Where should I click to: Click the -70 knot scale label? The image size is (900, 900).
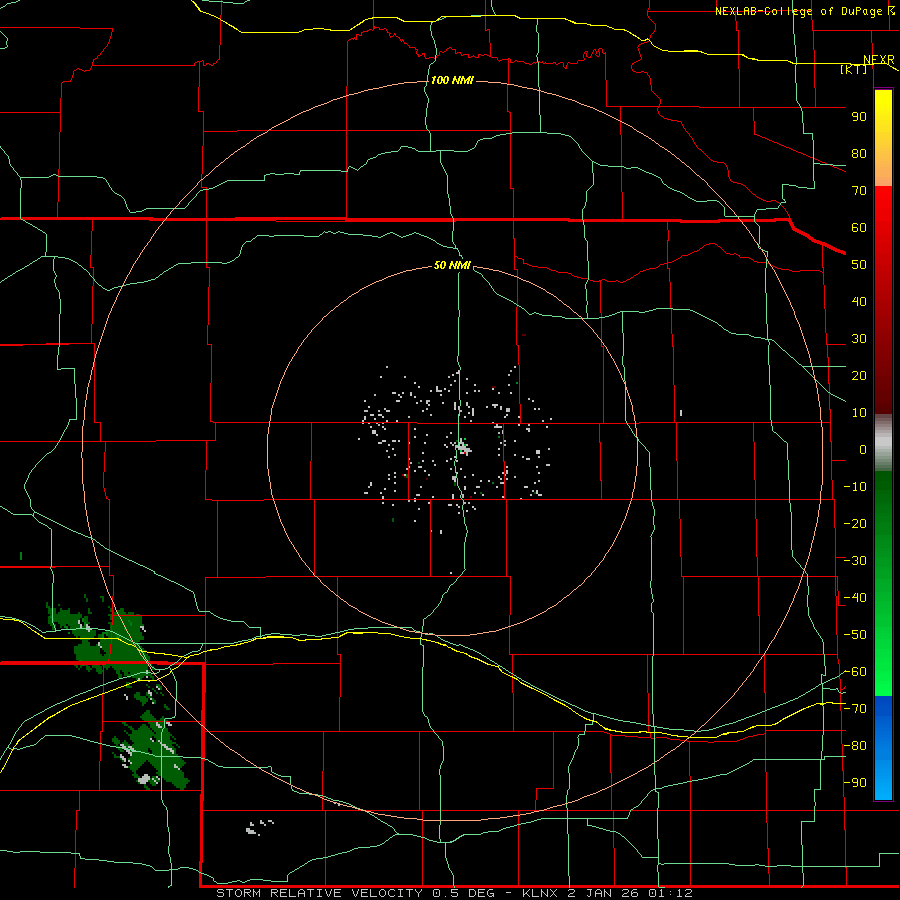pyautogui.click(x=855, y=709)
